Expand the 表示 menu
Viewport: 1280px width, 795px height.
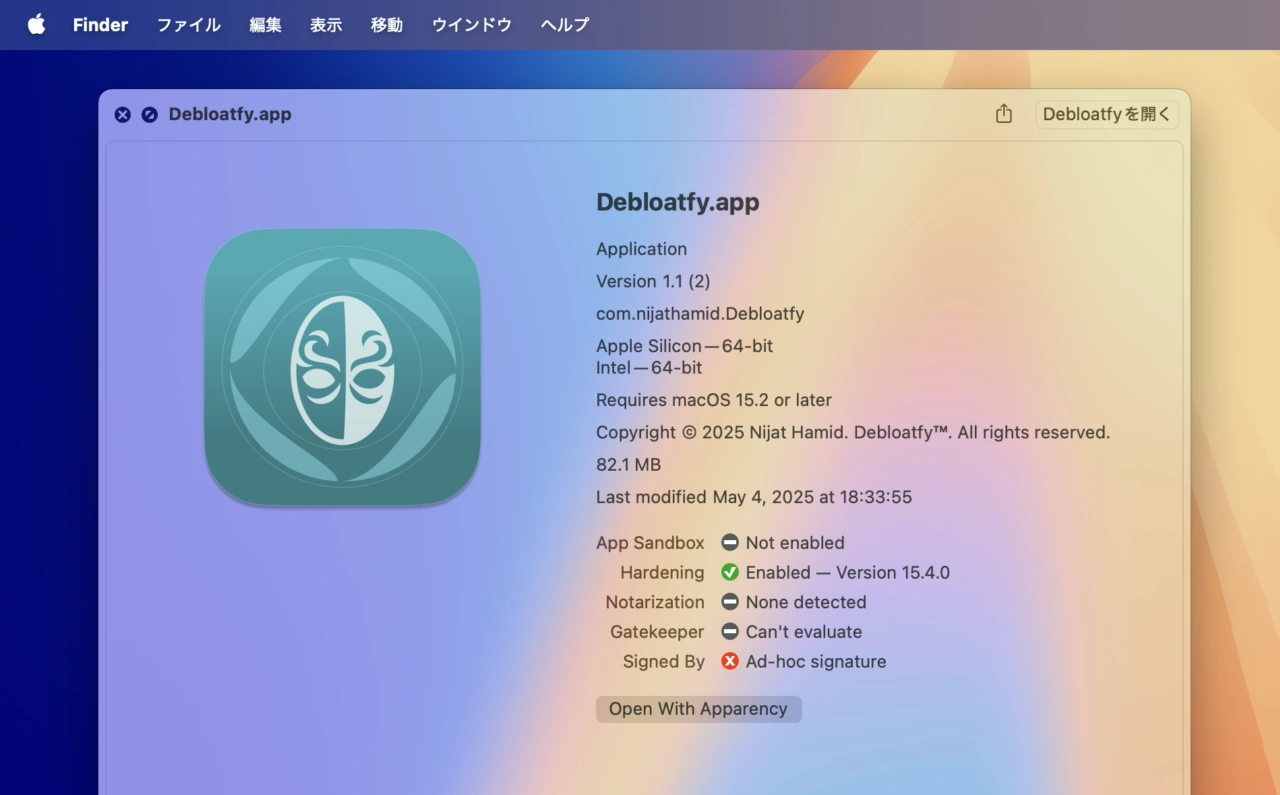326,25
